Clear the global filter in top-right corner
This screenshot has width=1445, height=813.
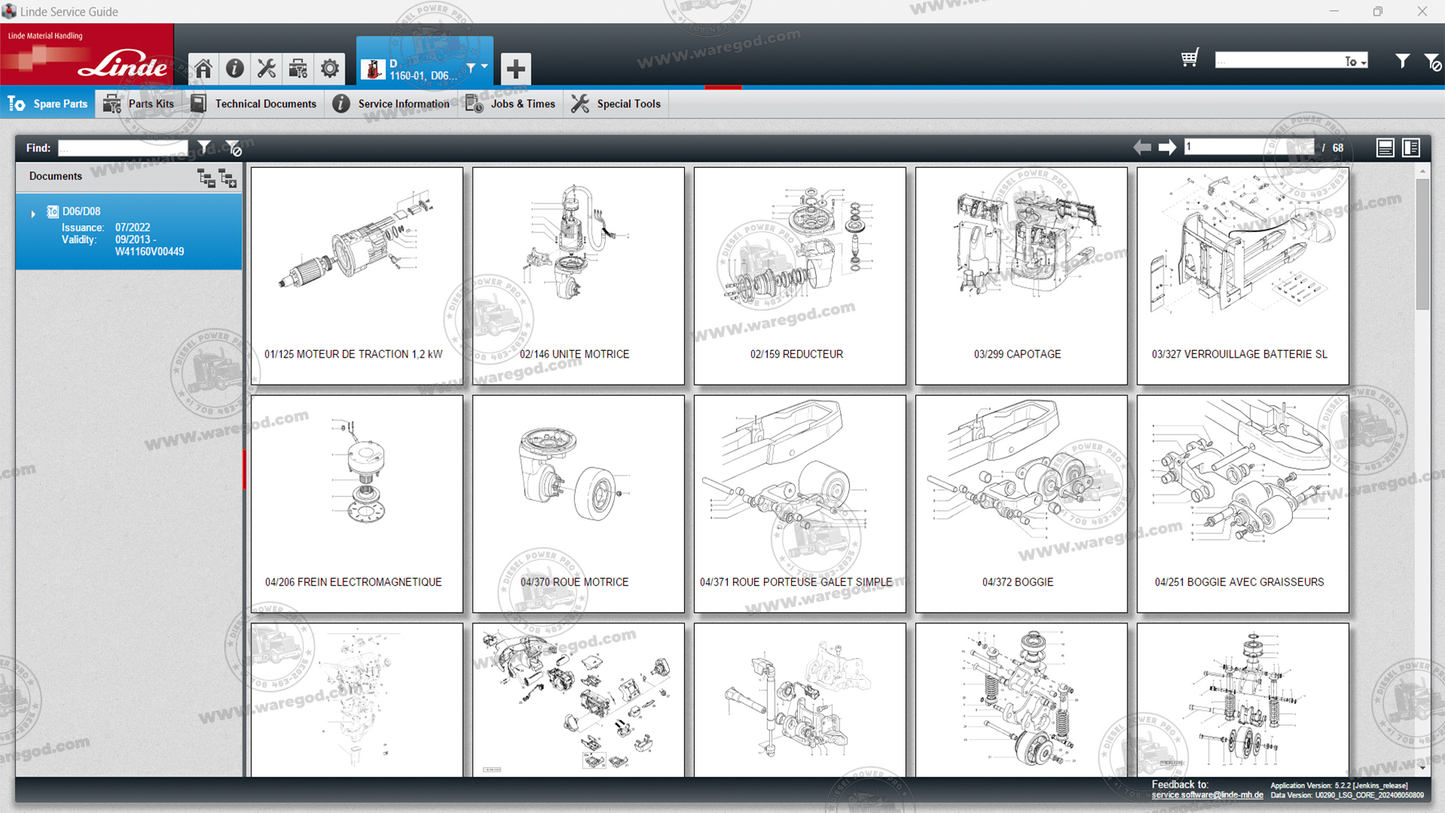pyautogui.click(x=1432, y=62)
